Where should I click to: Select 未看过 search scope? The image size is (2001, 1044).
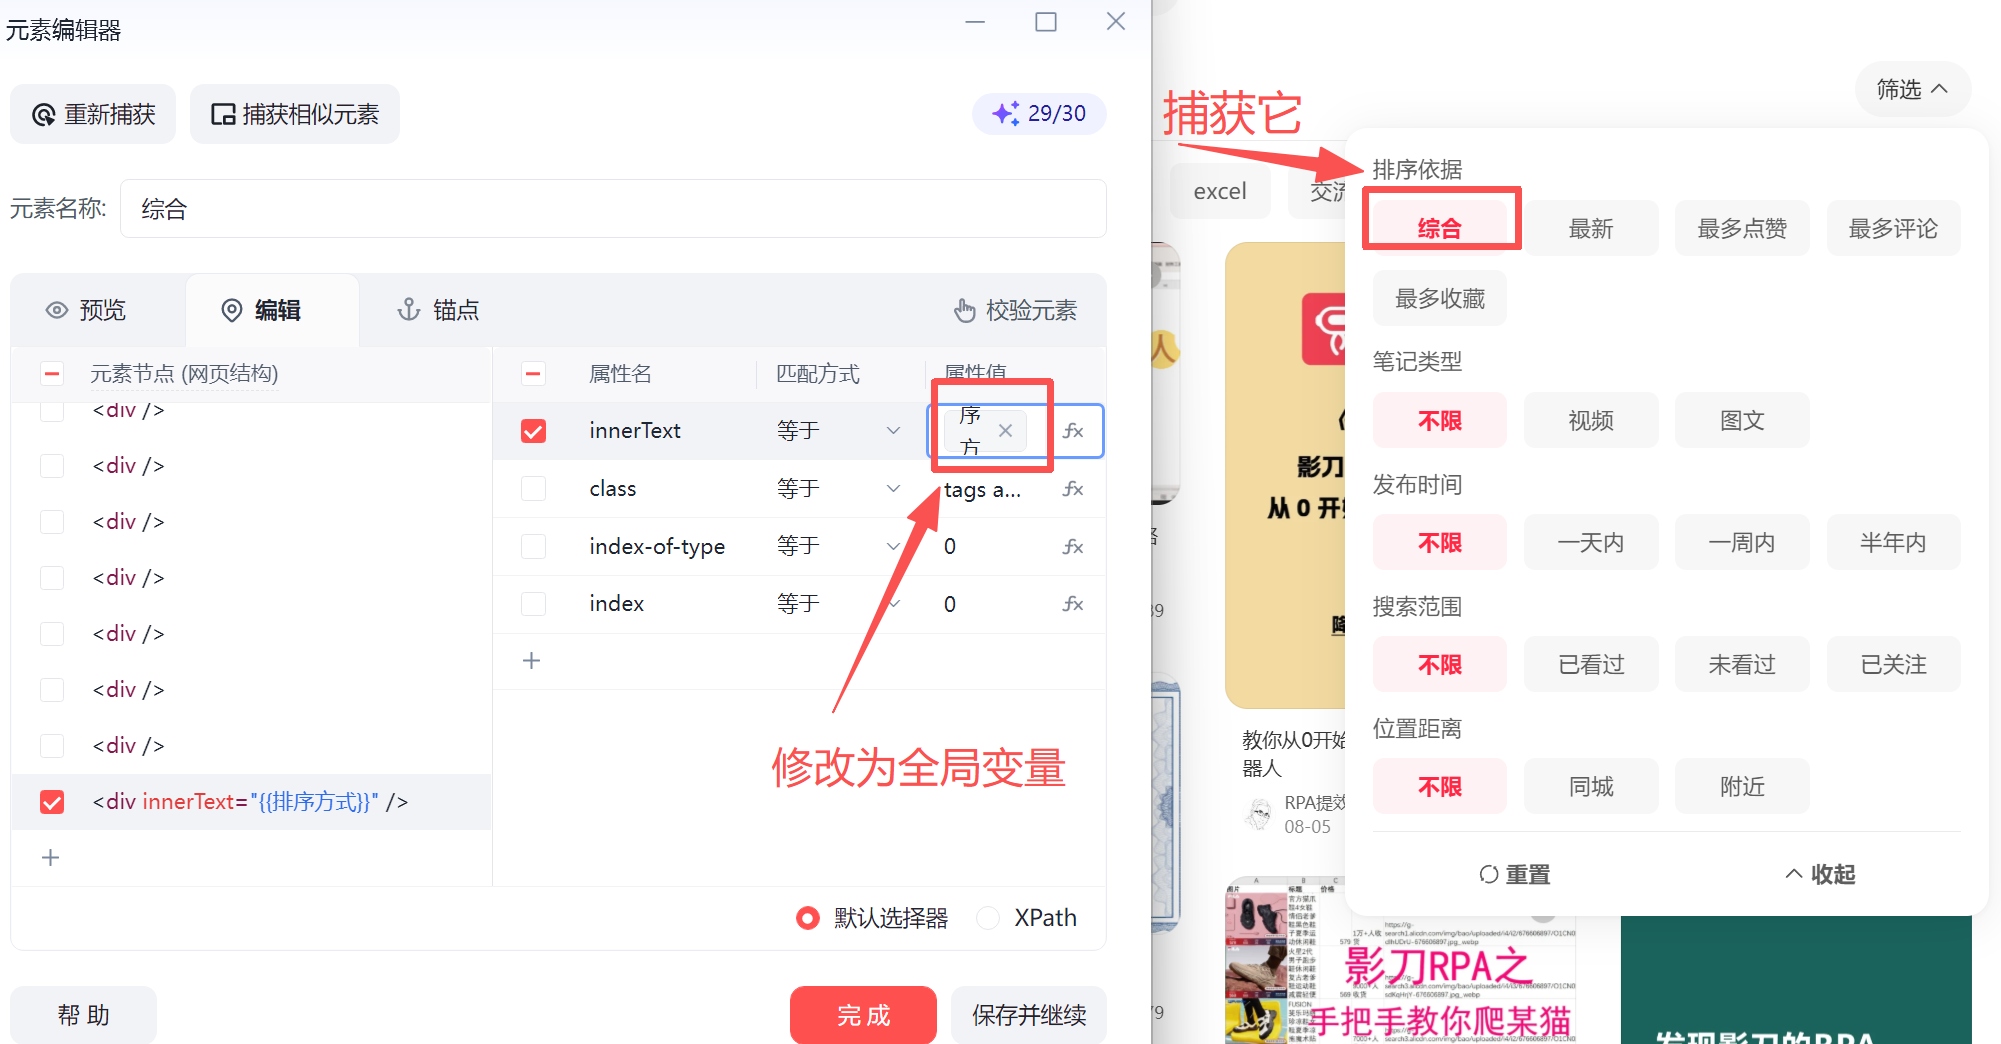click(1742, 664)
